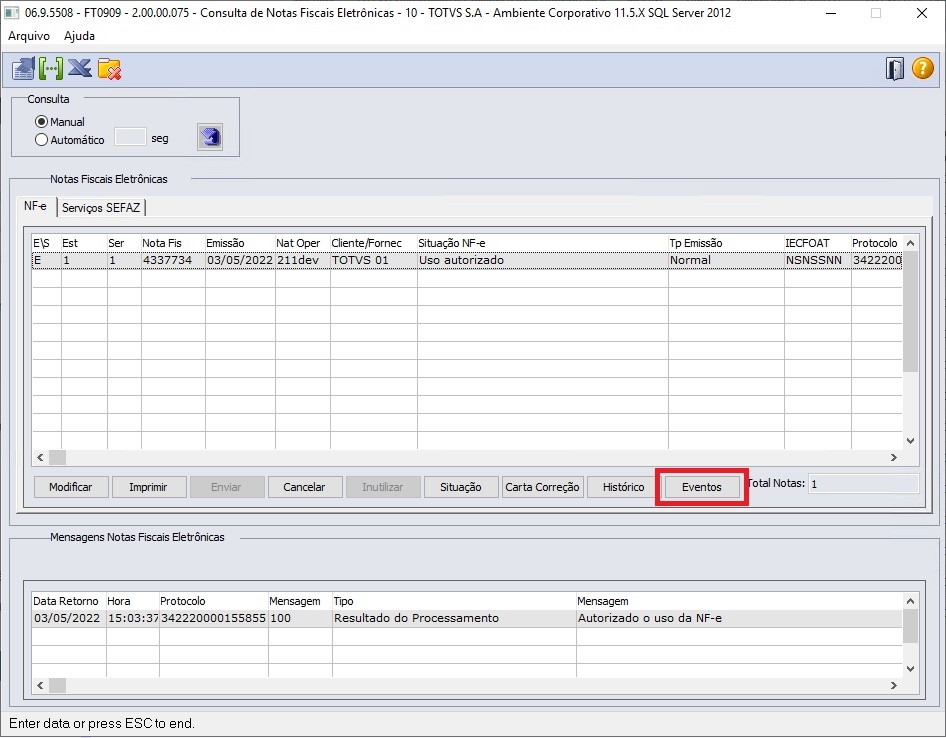Click the seconds interval input field
This screenshot has height=738, width=946.
[x=130, y=138]
